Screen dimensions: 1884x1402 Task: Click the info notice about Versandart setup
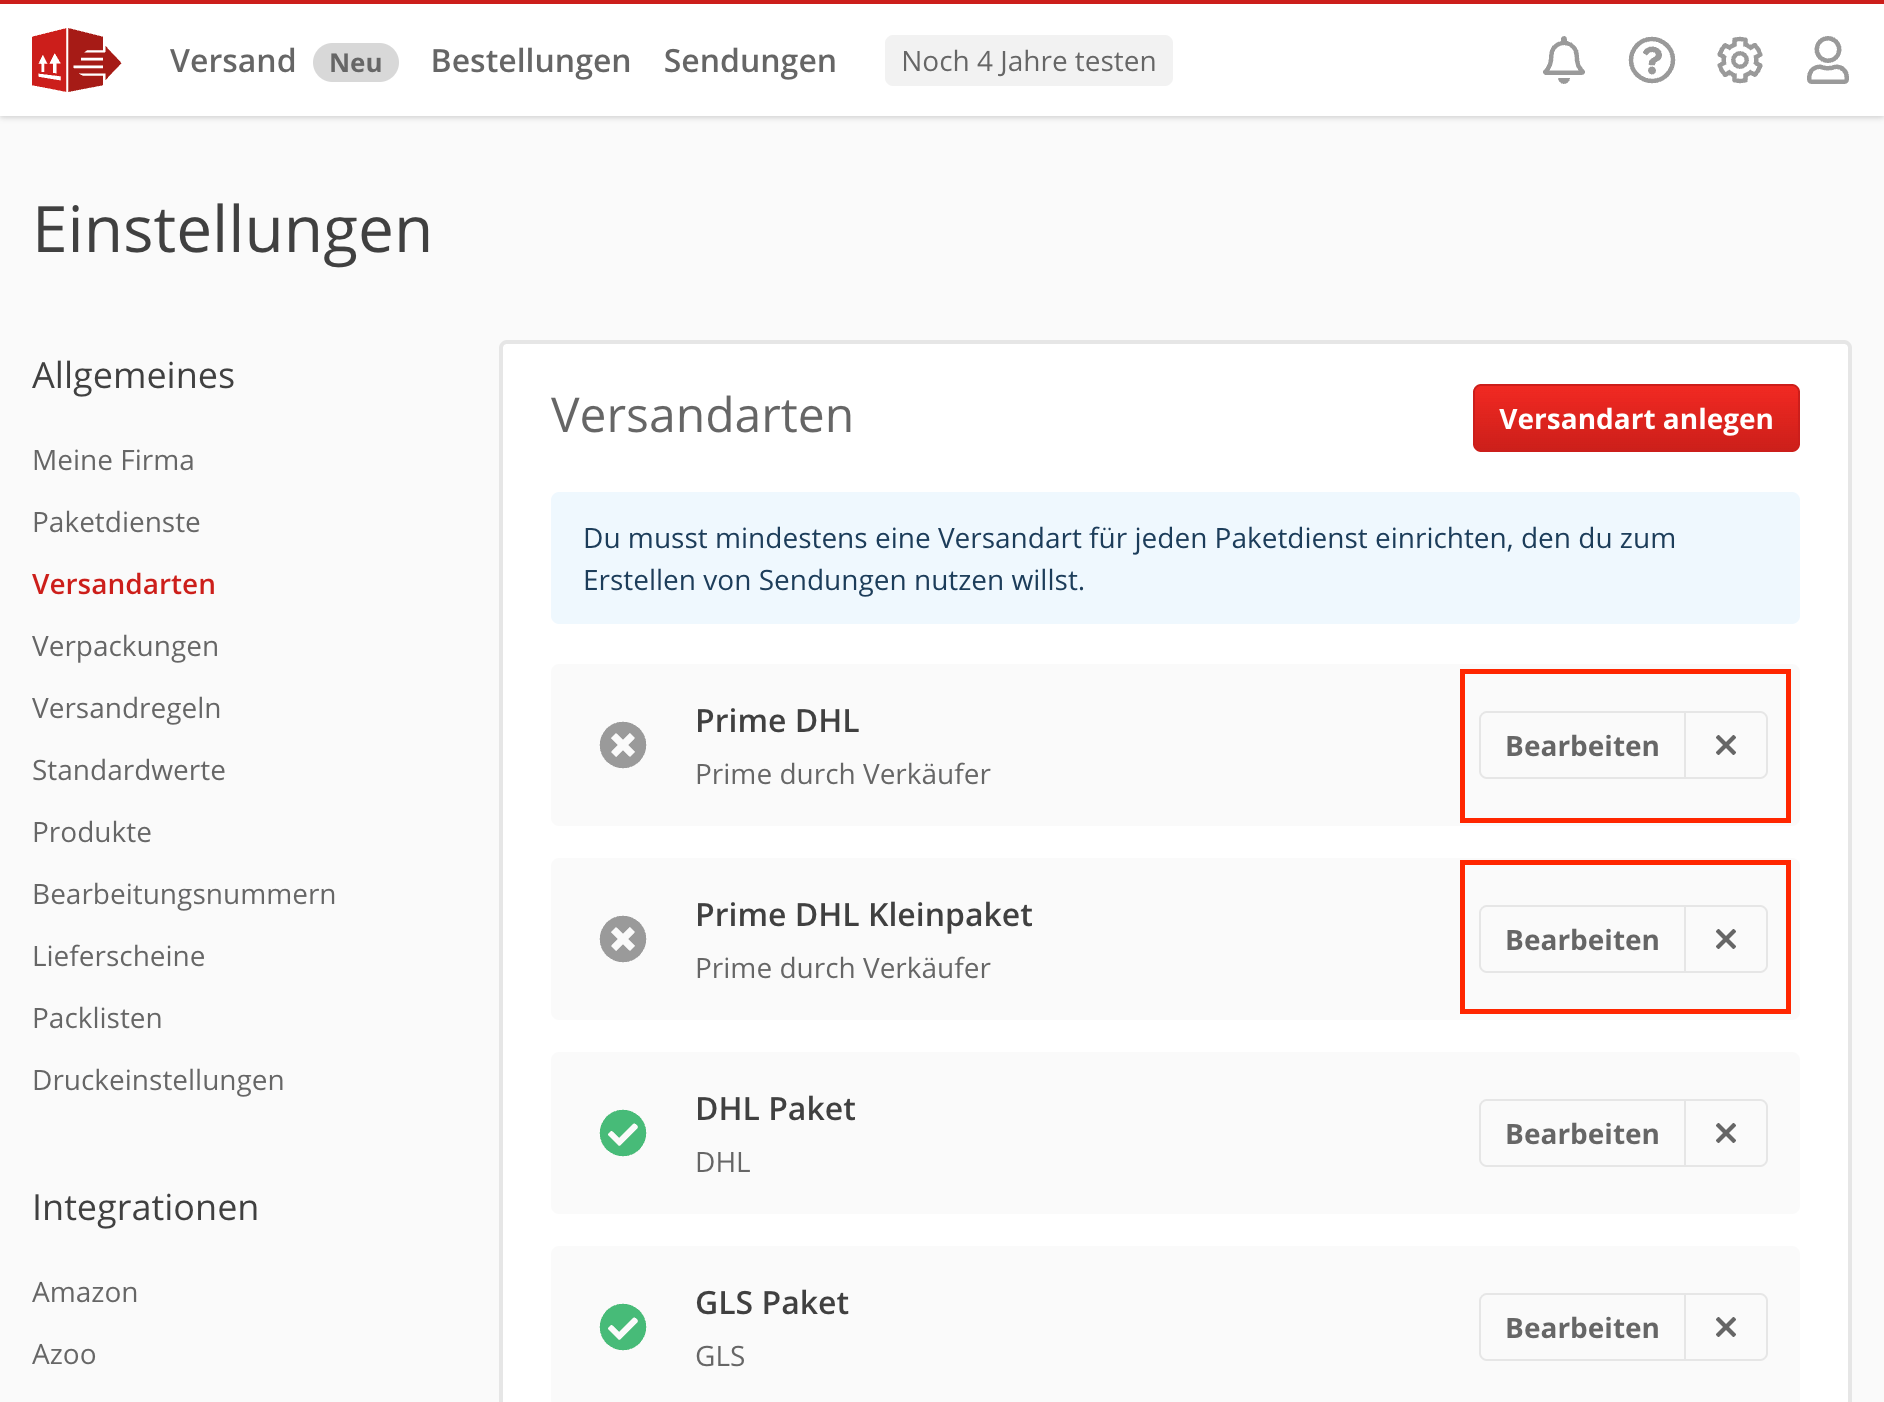pos(1175,558)
